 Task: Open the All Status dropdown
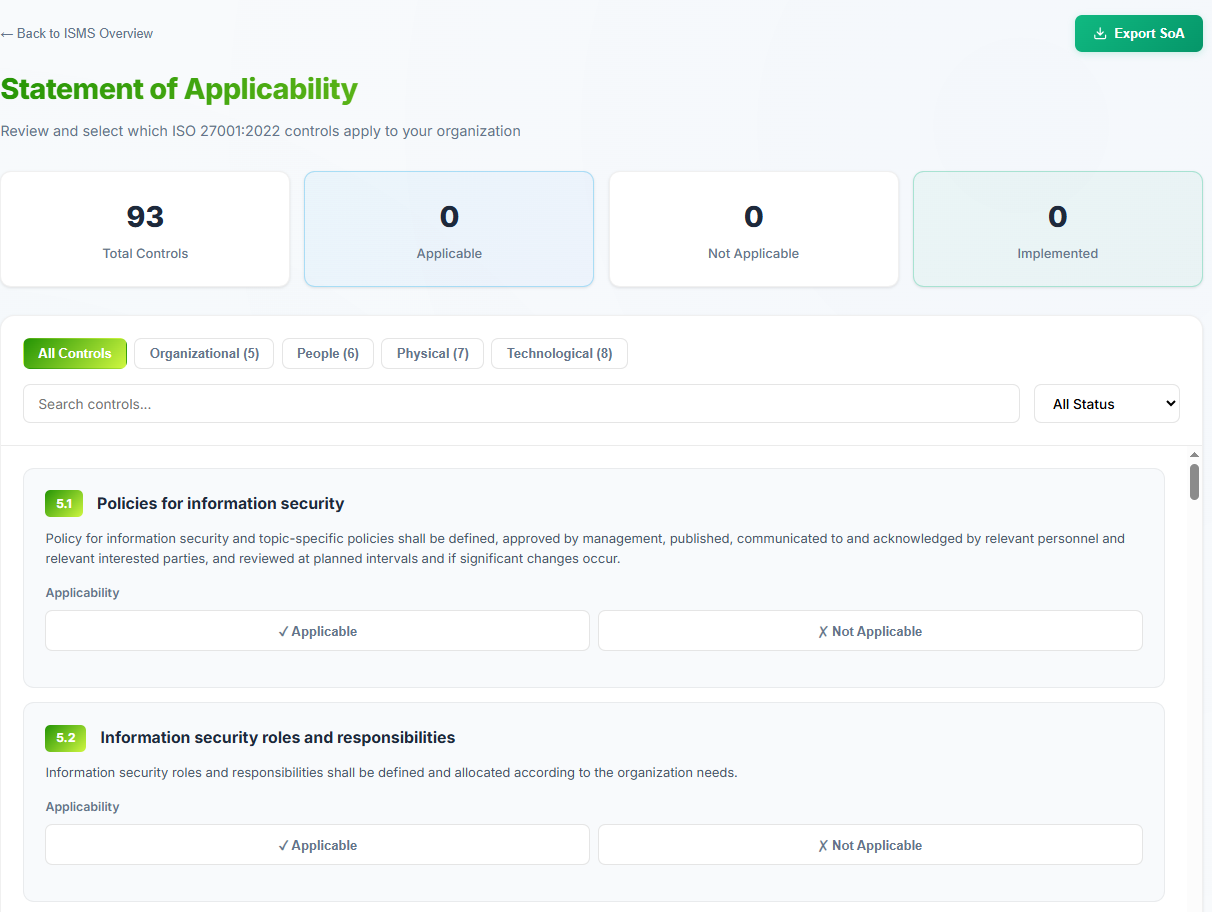click(1106, 403)
